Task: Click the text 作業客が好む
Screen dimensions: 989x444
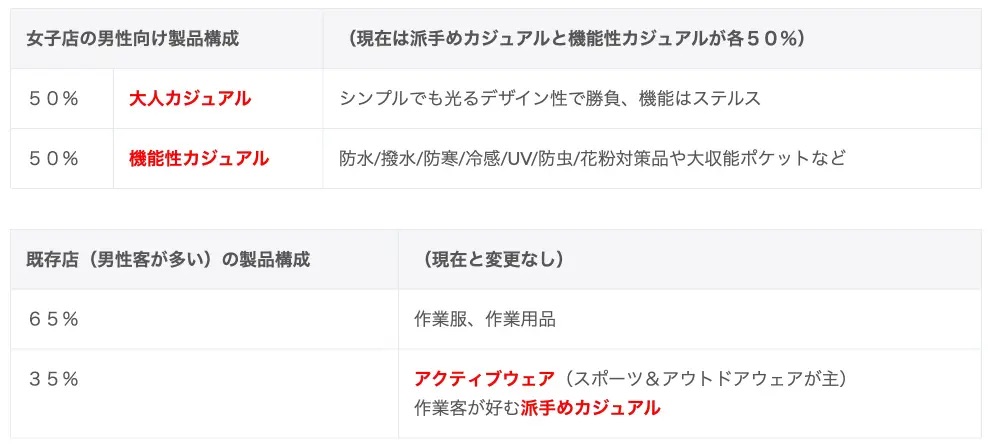Action: [x=467, y=408]
